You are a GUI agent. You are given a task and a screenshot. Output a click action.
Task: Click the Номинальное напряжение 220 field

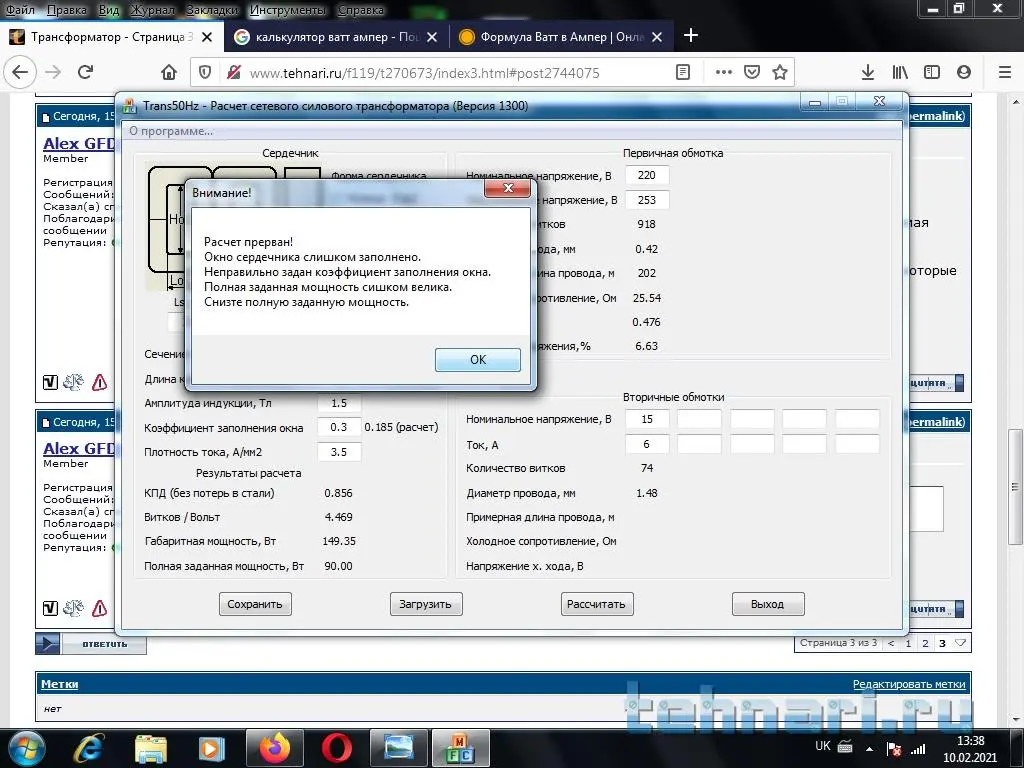click(647, 175)
